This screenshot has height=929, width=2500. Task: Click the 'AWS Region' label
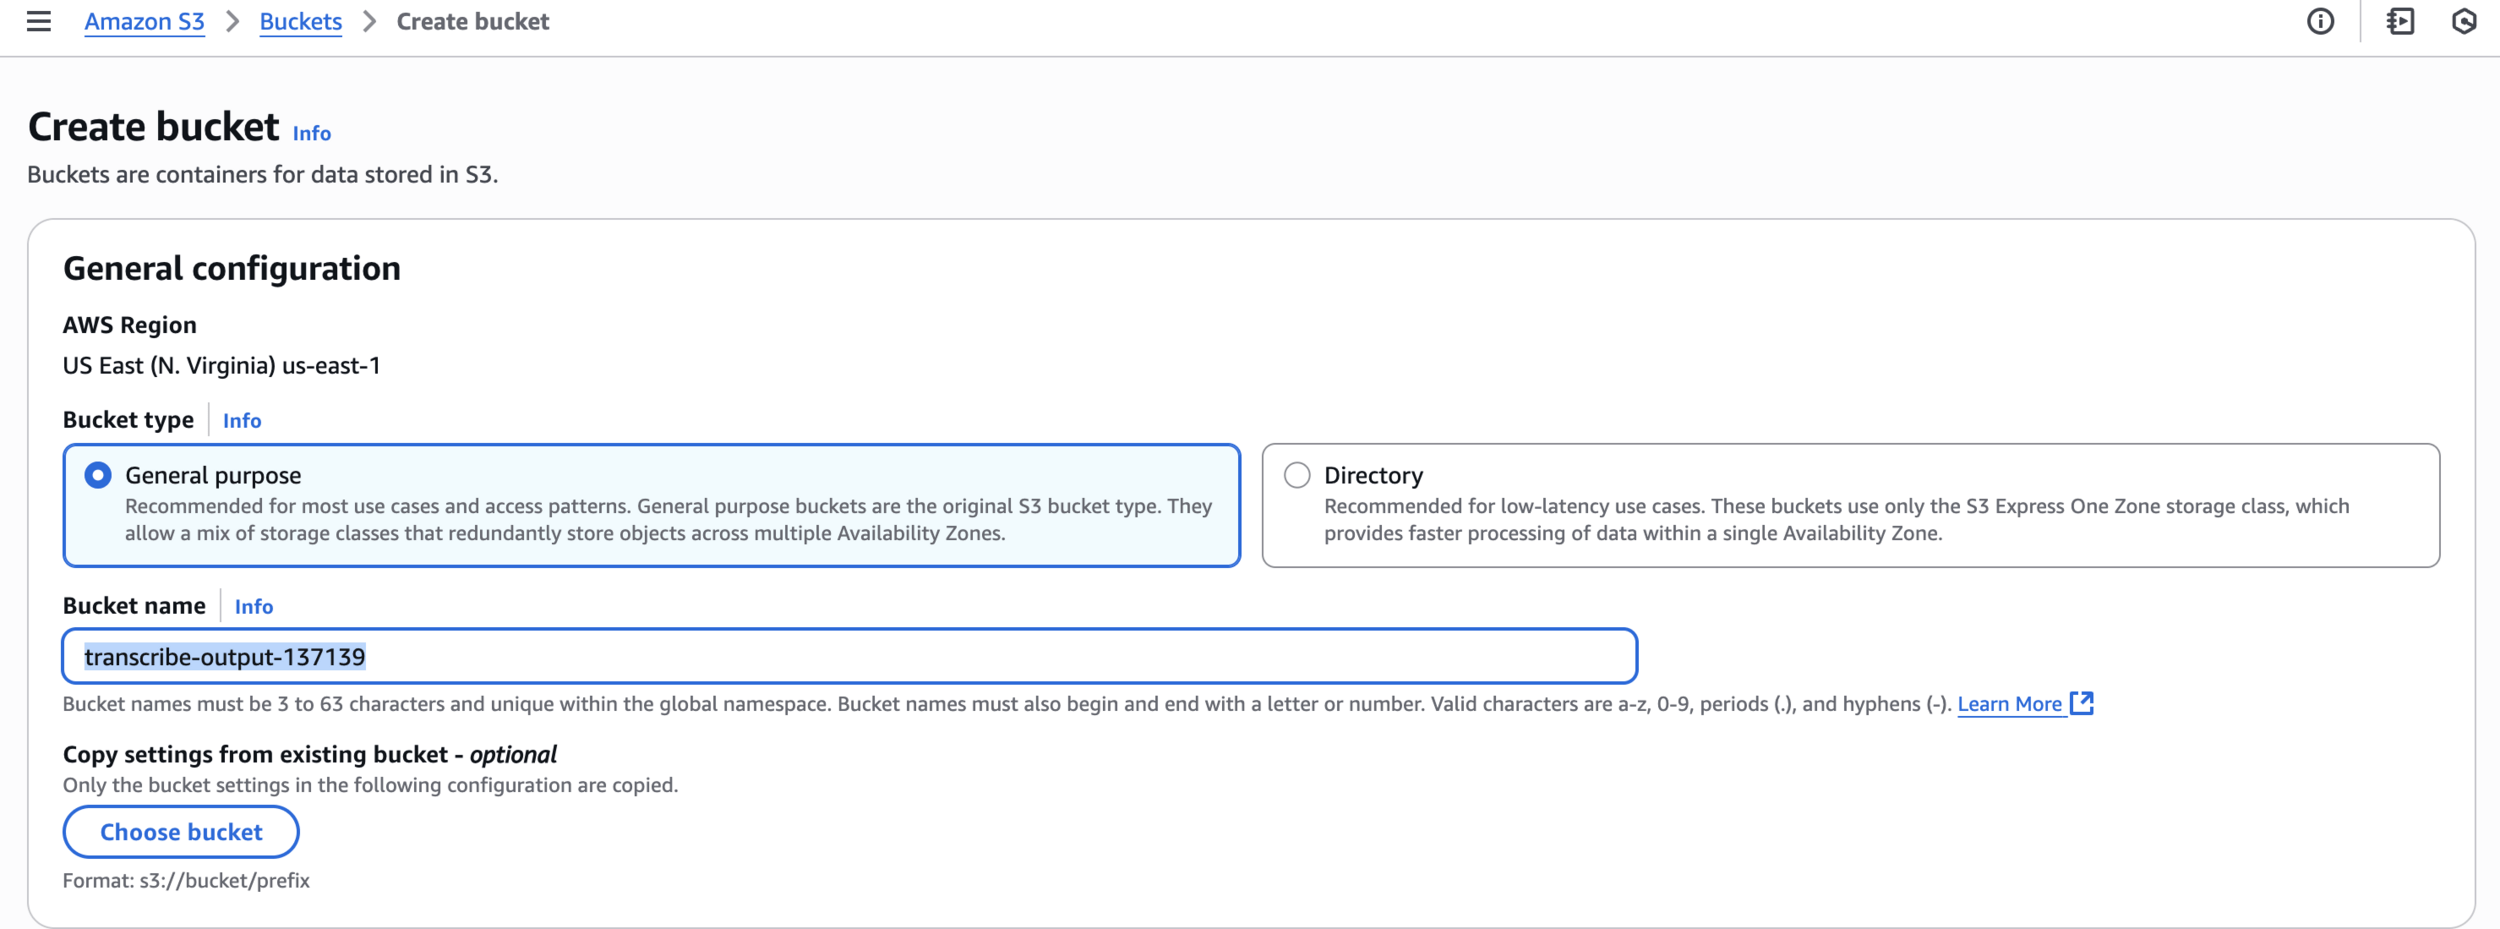click(x=130, y=326)
